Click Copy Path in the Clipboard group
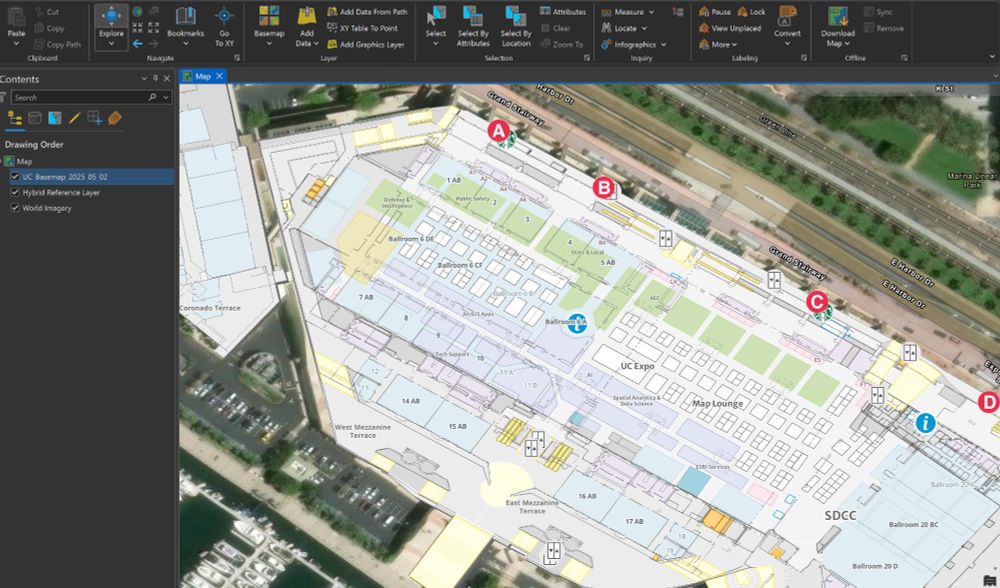Screen dimensions: 1000x588 tap(57, 45)
